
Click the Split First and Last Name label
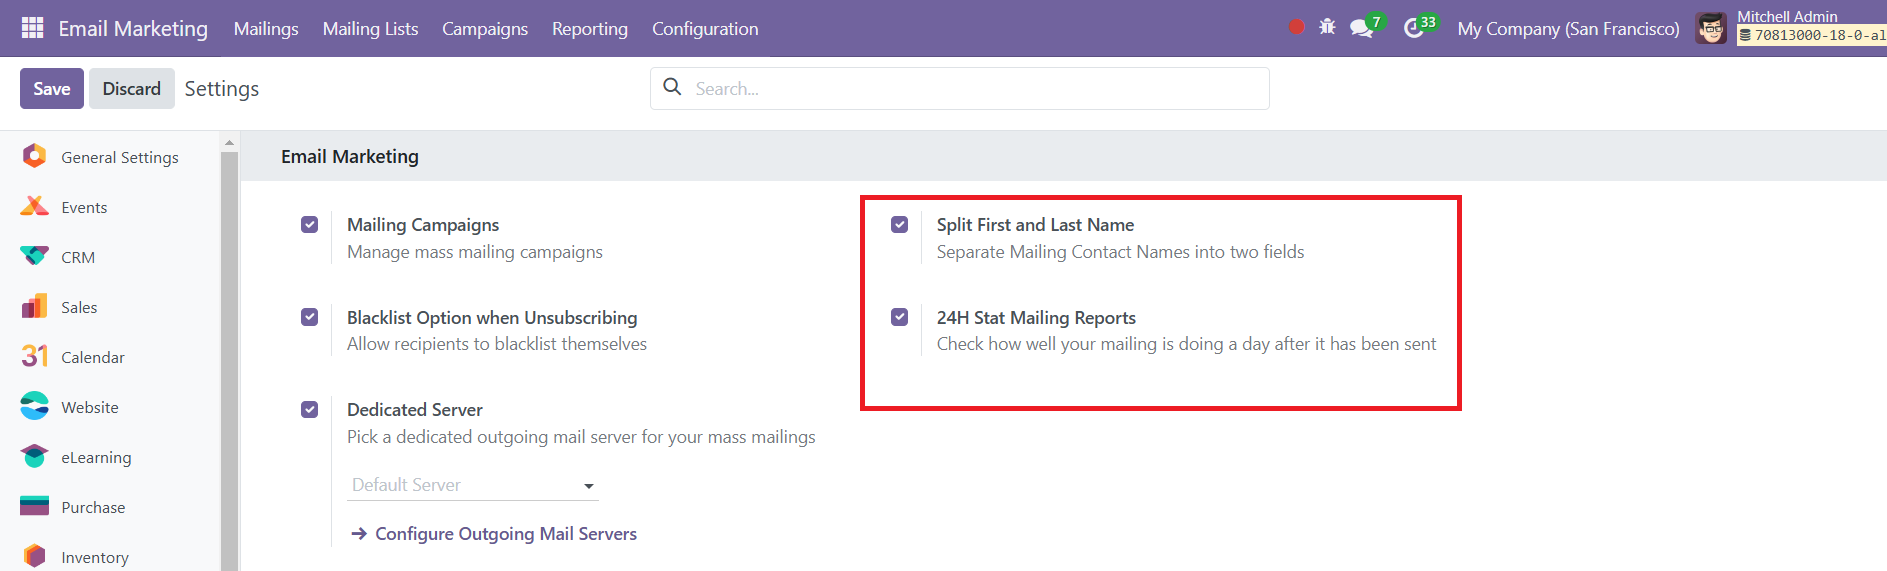(1035, 225)
